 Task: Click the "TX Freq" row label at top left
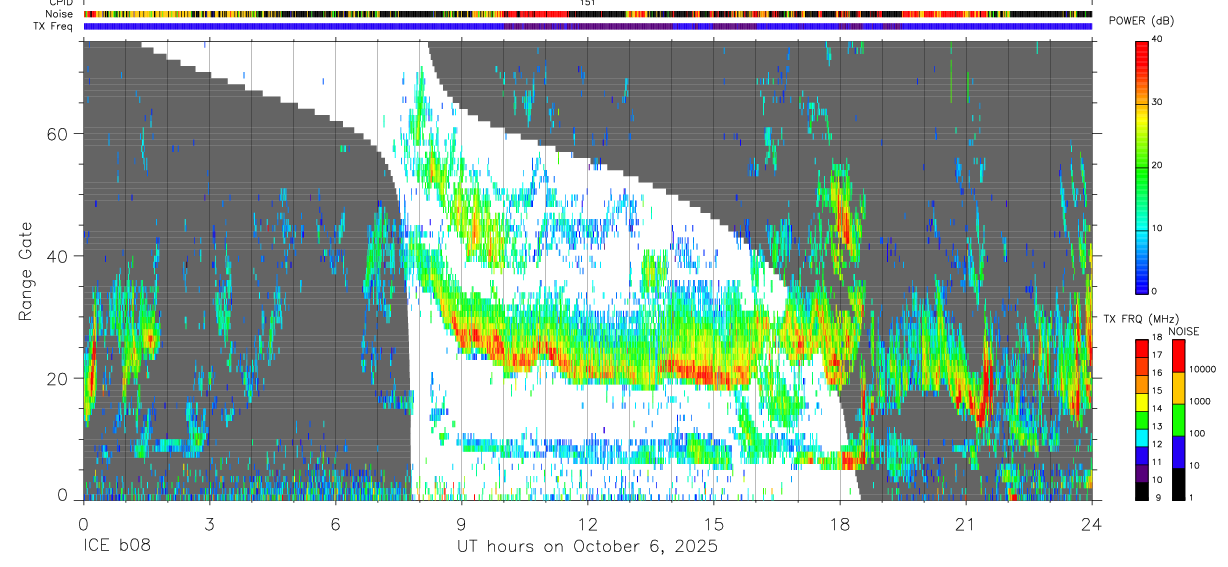[55, 26]
